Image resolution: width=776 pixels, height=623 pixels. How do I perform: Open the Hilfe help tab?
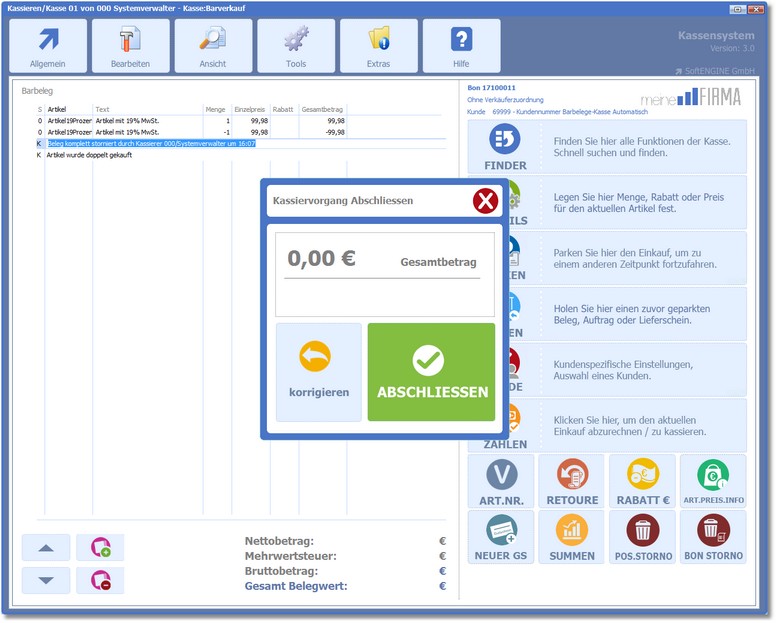pyautogui.click(x=461, y=46)
